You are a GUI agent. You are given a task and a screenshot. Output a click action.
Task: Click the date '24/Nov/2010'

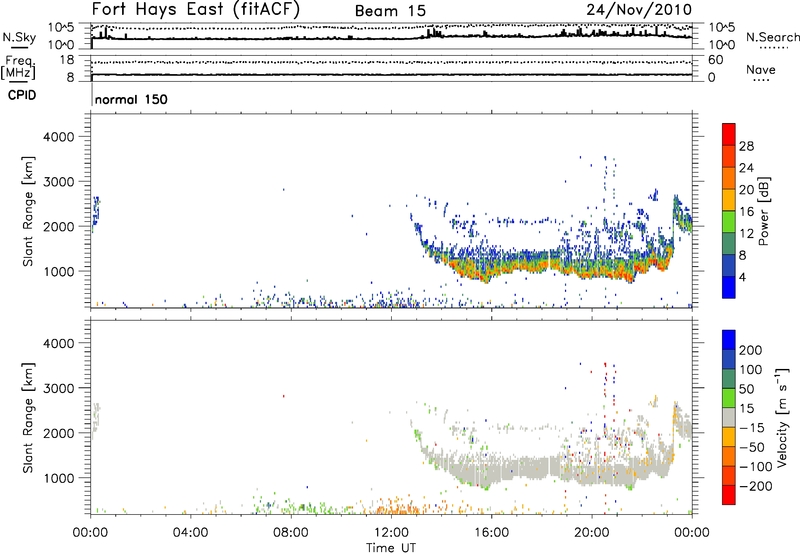(x=639, y=9)
